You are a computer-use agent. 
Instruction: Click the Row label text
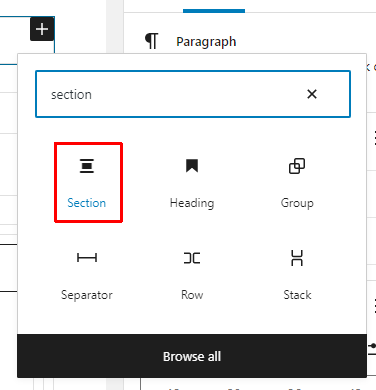pos(192,295)
